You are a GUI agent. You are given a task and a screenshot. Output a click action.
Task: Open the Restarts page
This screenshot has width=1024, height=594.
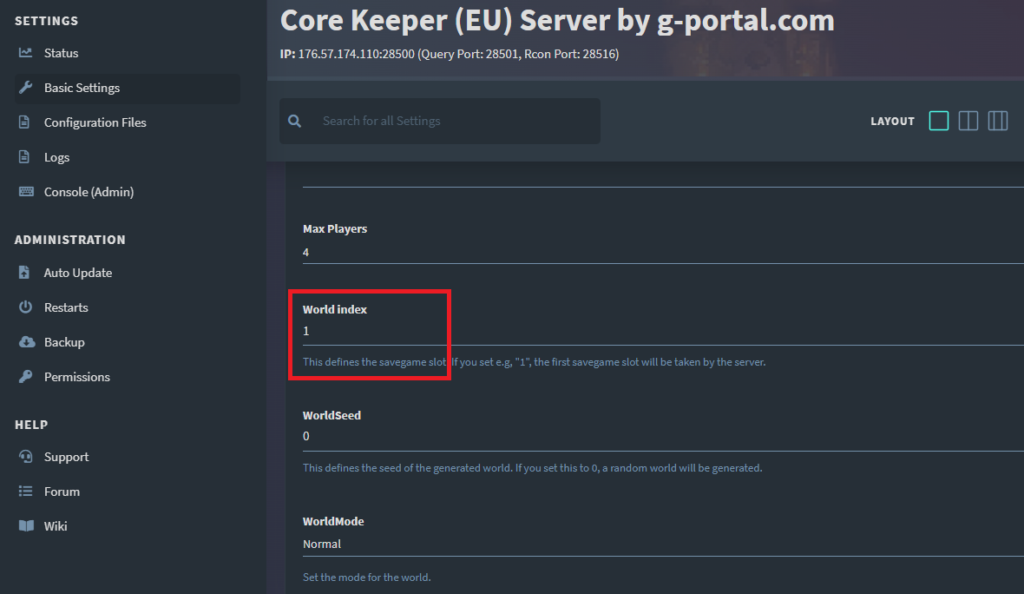(66, 307)
